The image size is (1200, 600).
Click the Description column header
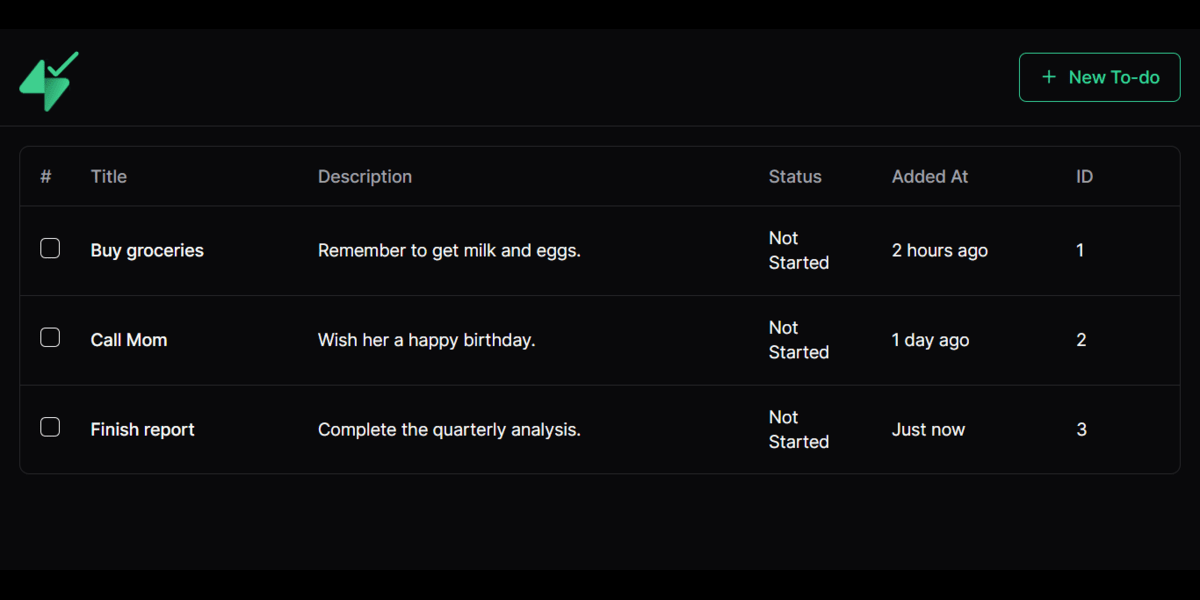coord(365,177)
